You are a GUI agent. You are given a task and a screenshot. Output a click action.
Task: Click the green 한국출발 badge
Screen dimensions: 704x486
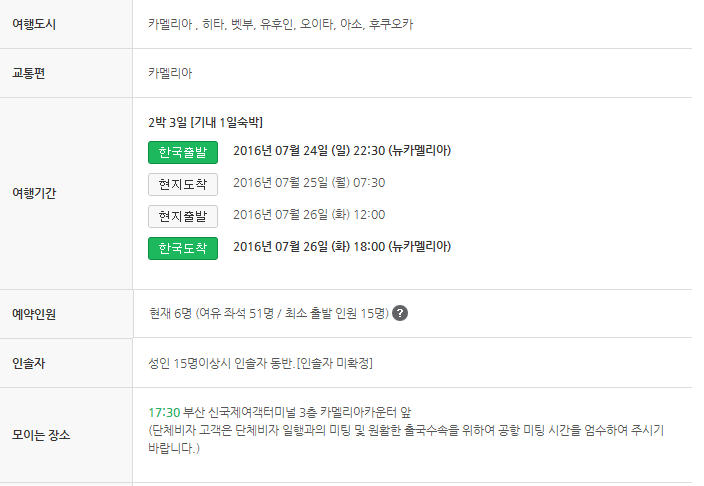click(183, 152)
